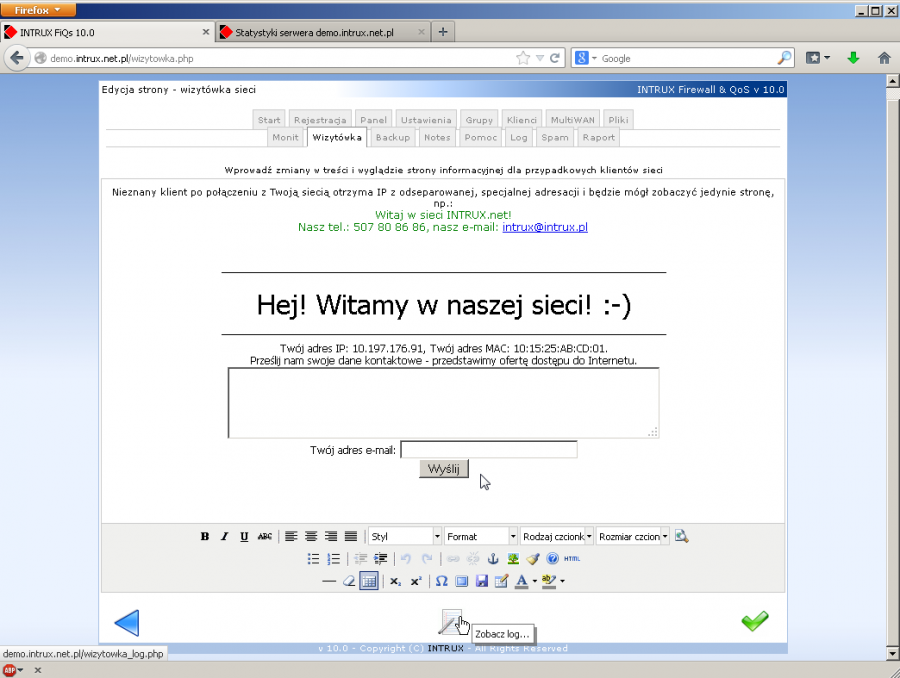This screenshot has height=678, width=900.
Task: Remove link with the broken chain icon
Action: click(474, 559)
